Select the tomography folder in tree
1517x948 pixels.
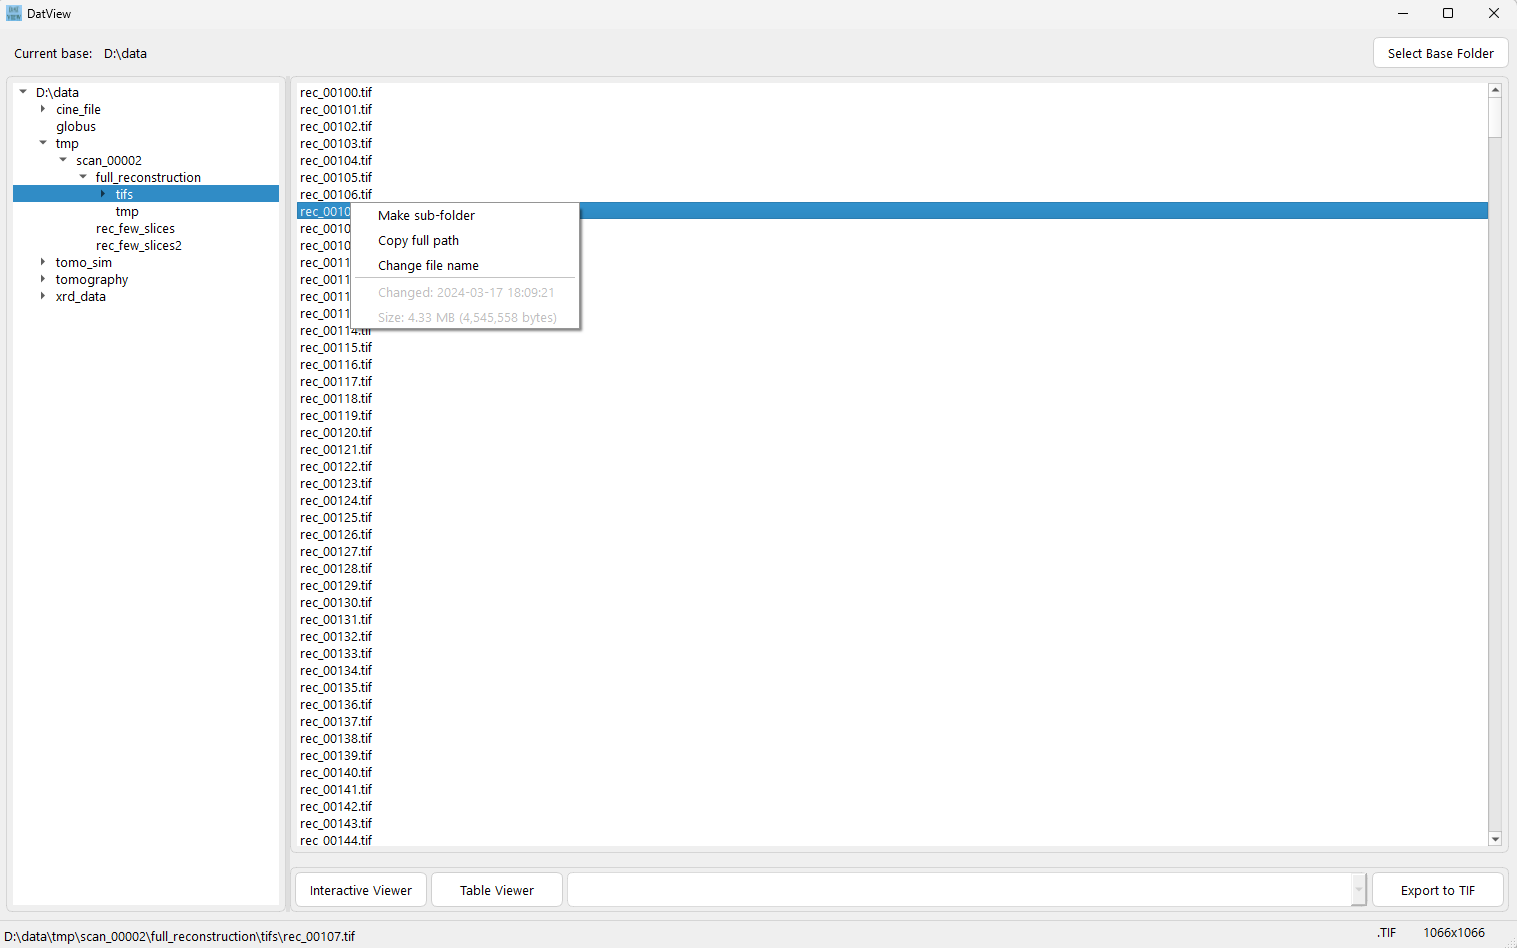pyautogui.click(x=92, y=279)
